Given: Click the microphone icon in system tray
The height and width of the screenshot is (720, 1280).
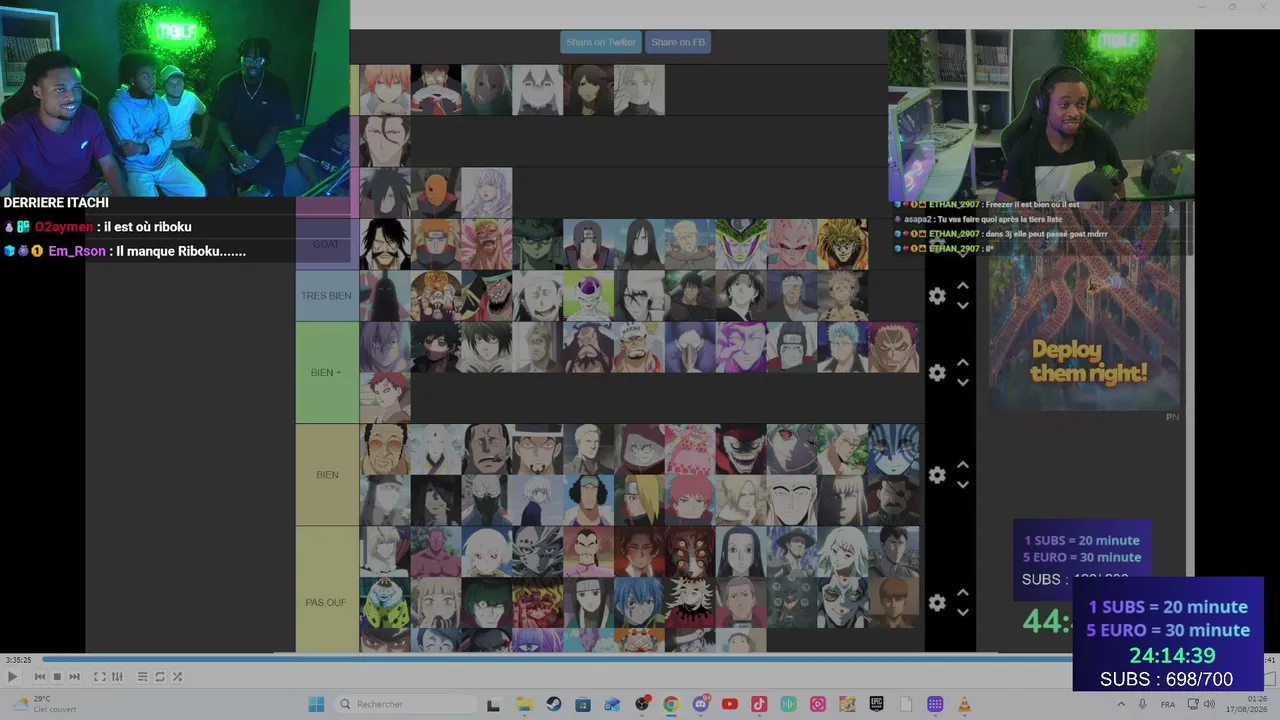Looking at the screenshot, I should [x=1142, y=704].
